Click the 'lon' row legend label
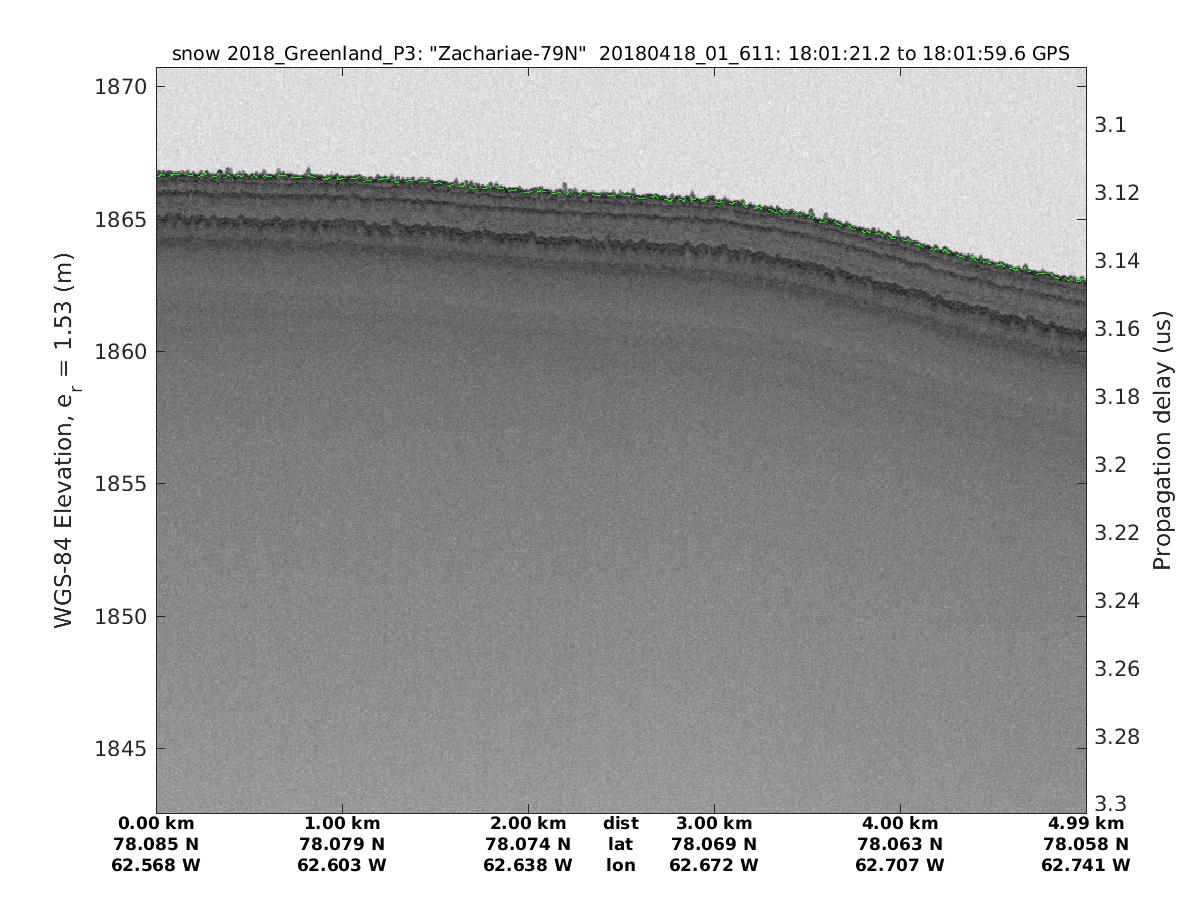Image resolution: width=1200 pixels, height=900 pixels. (x=621, y=865)
